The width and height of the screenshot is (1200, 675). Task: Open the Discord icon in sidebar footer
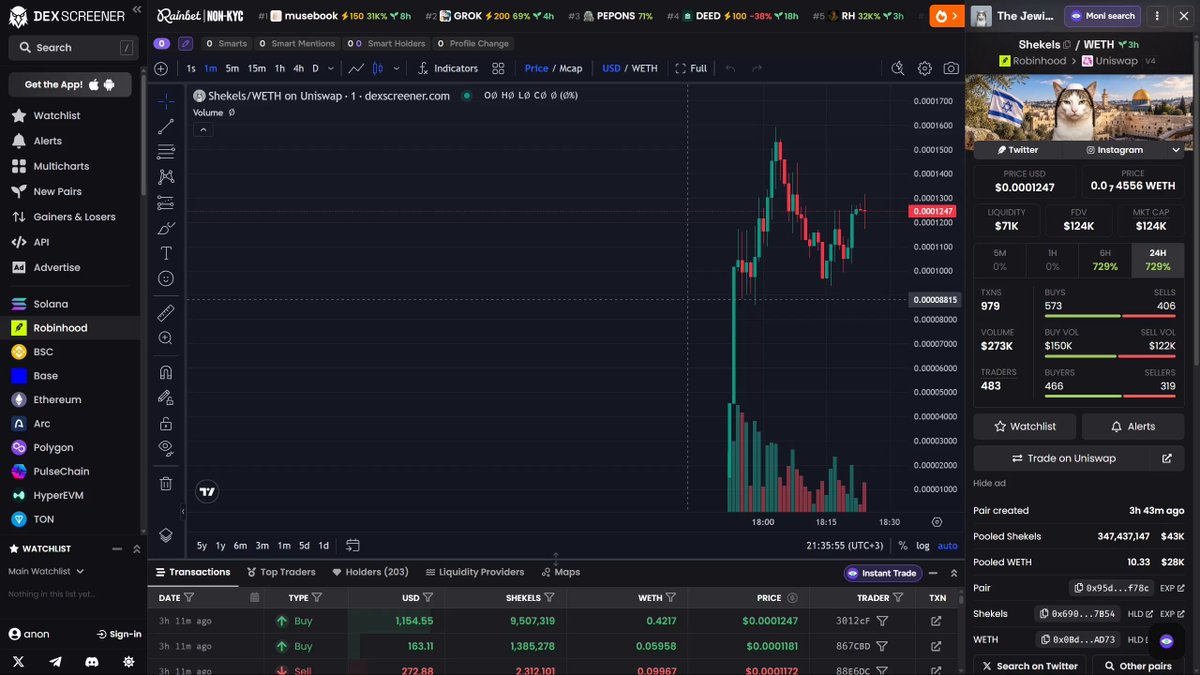[92, 661]
